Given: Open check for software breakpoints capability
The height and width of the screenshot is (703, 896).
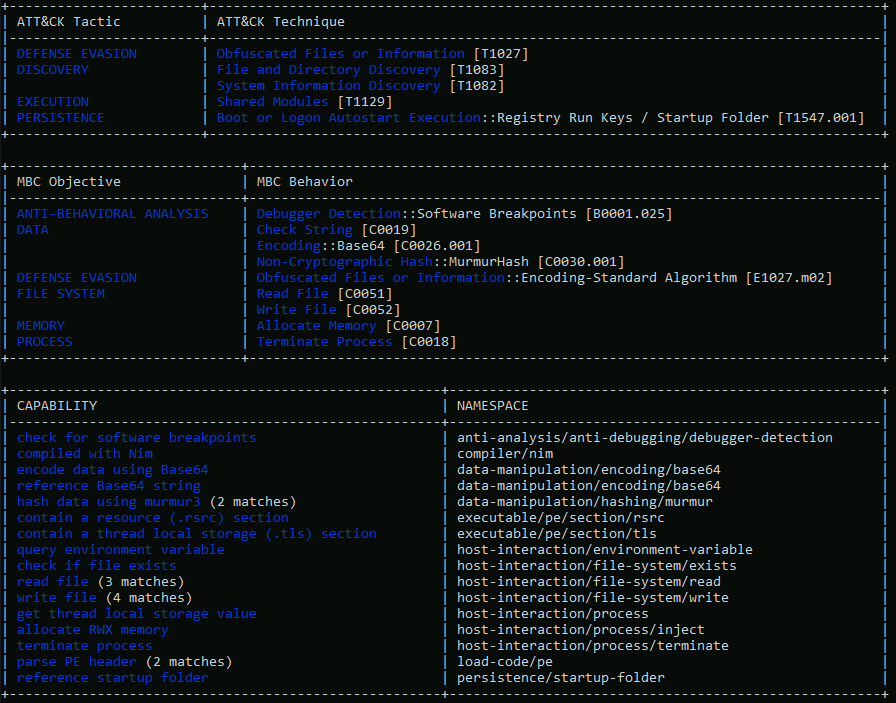Looking at the screenshot, I should [137, 438].
